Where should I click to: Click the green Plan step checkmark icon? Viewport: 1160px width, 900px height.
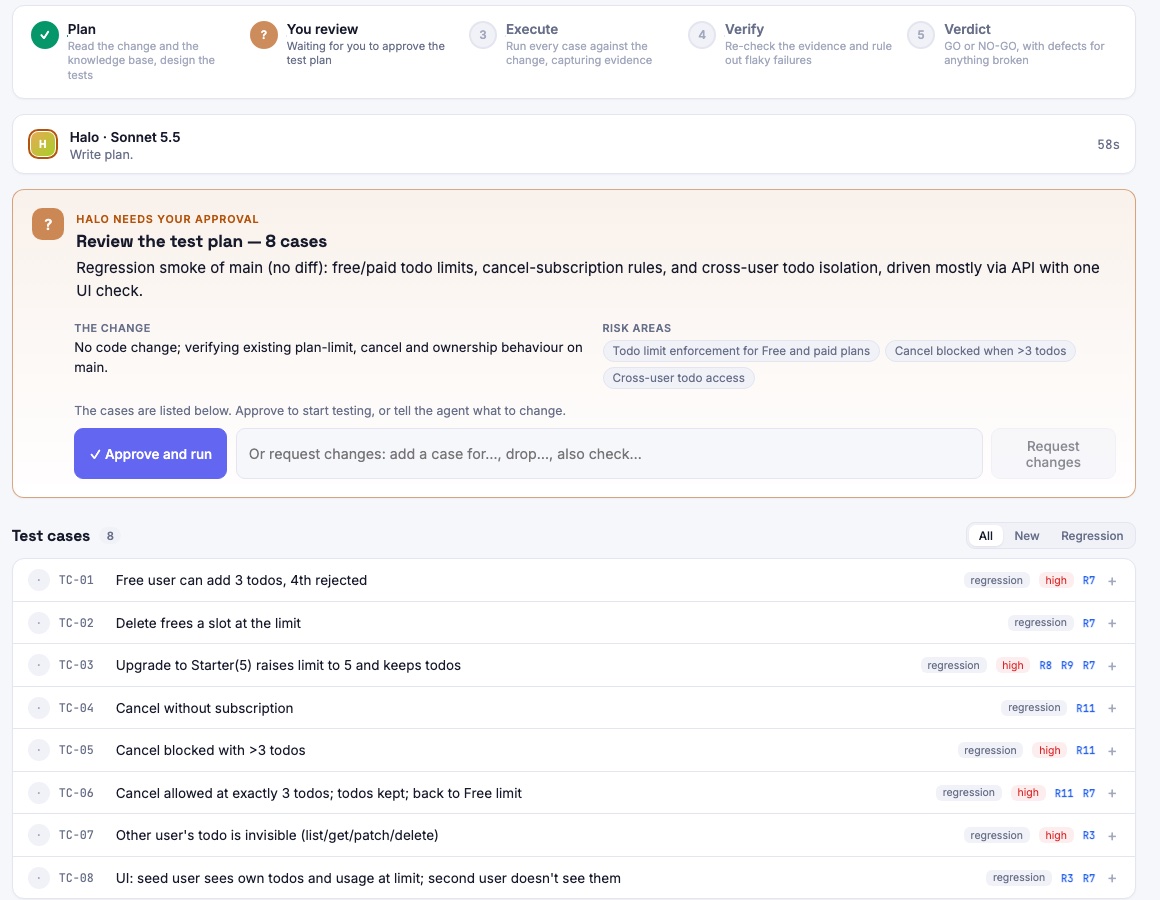click(x=44, y=35)
